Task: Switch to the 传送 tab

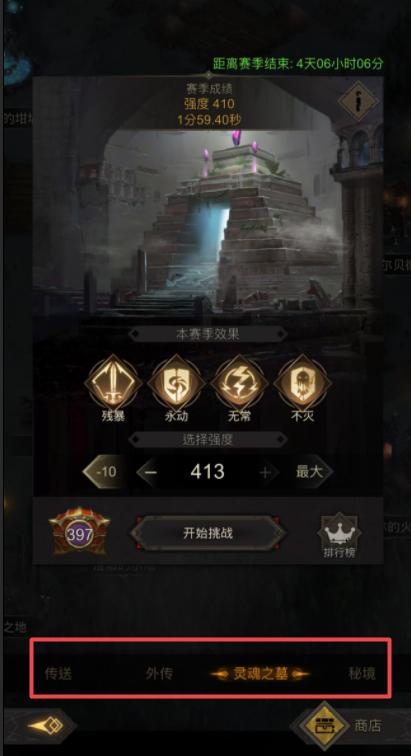Action: [x=58, y=673]
